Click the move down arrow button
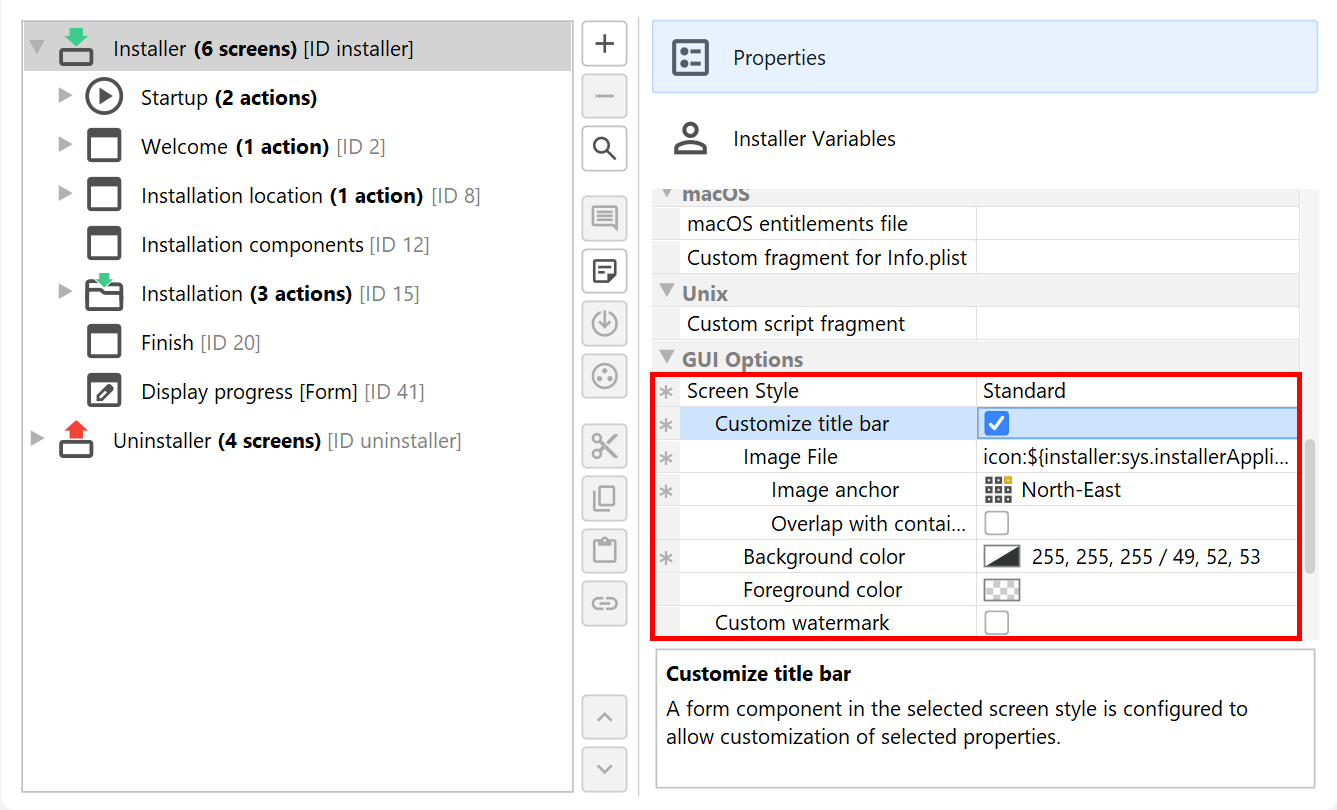Screen dimensions: 1337x810 pos(604,769)
